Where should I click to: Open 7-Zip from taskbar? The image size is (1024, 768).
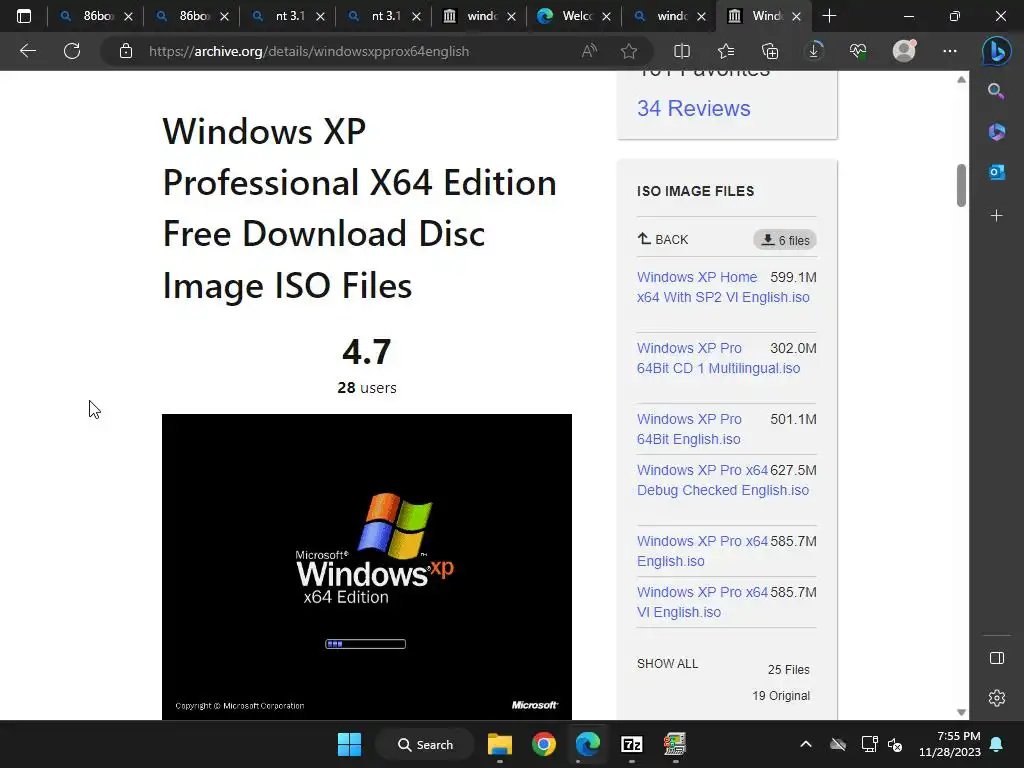point(632,744)
